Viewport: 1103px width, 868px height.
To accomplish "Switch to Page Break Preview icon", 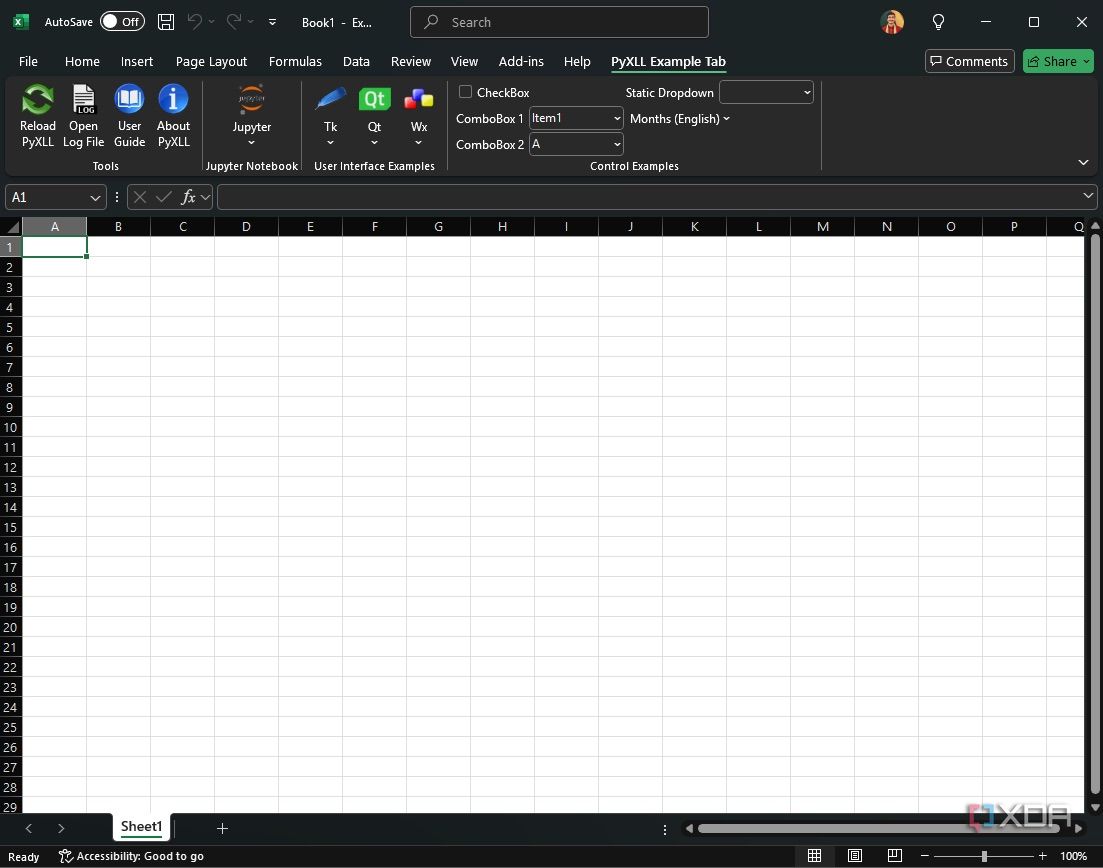I will [895, 855].
